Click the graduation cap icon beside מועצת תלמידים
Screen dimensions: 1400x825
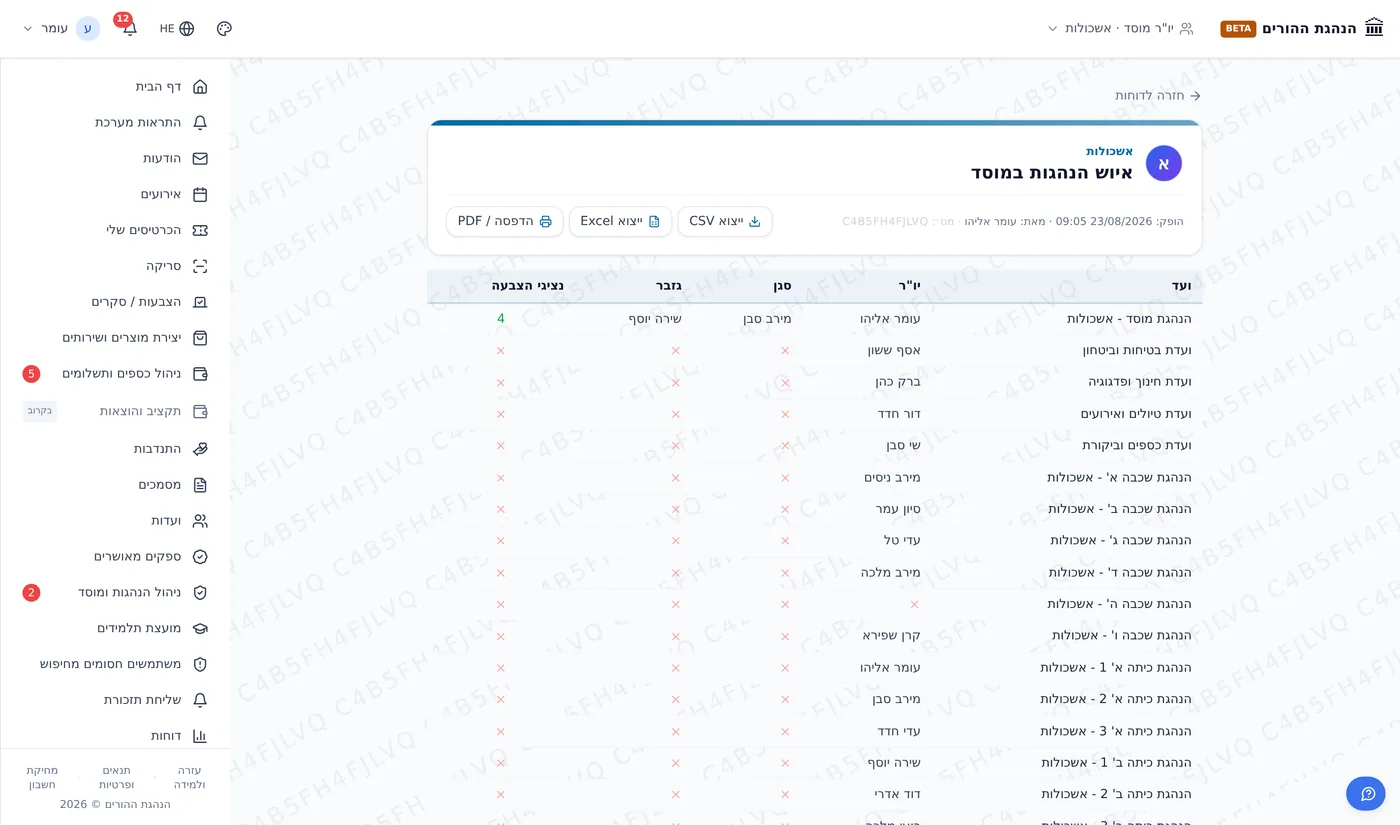click(200, 628)
